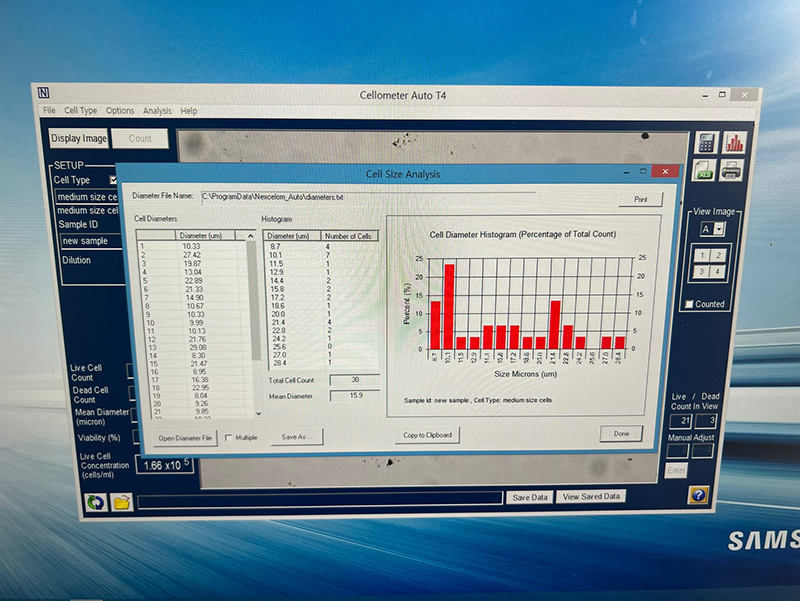Open the medium size cells type dropdown
800x601 pixels.
click(86, 196)
